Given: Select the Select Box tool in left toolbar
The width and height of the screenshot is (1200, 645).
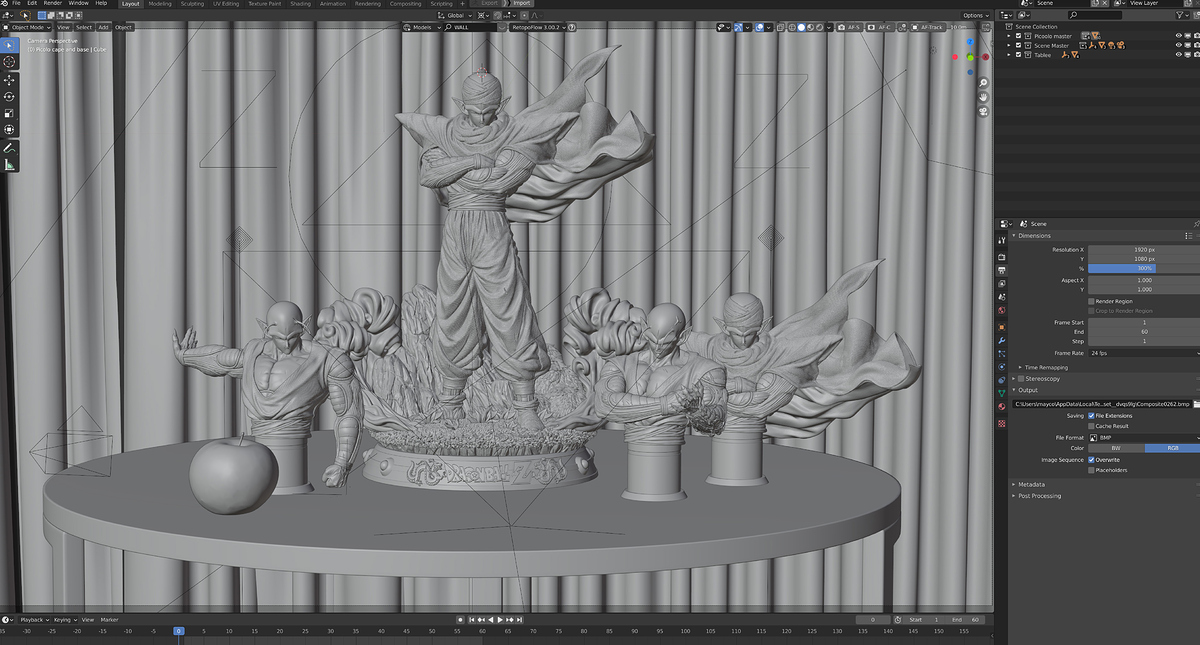Looking at the screenshot, I should [x=9, y=45].
